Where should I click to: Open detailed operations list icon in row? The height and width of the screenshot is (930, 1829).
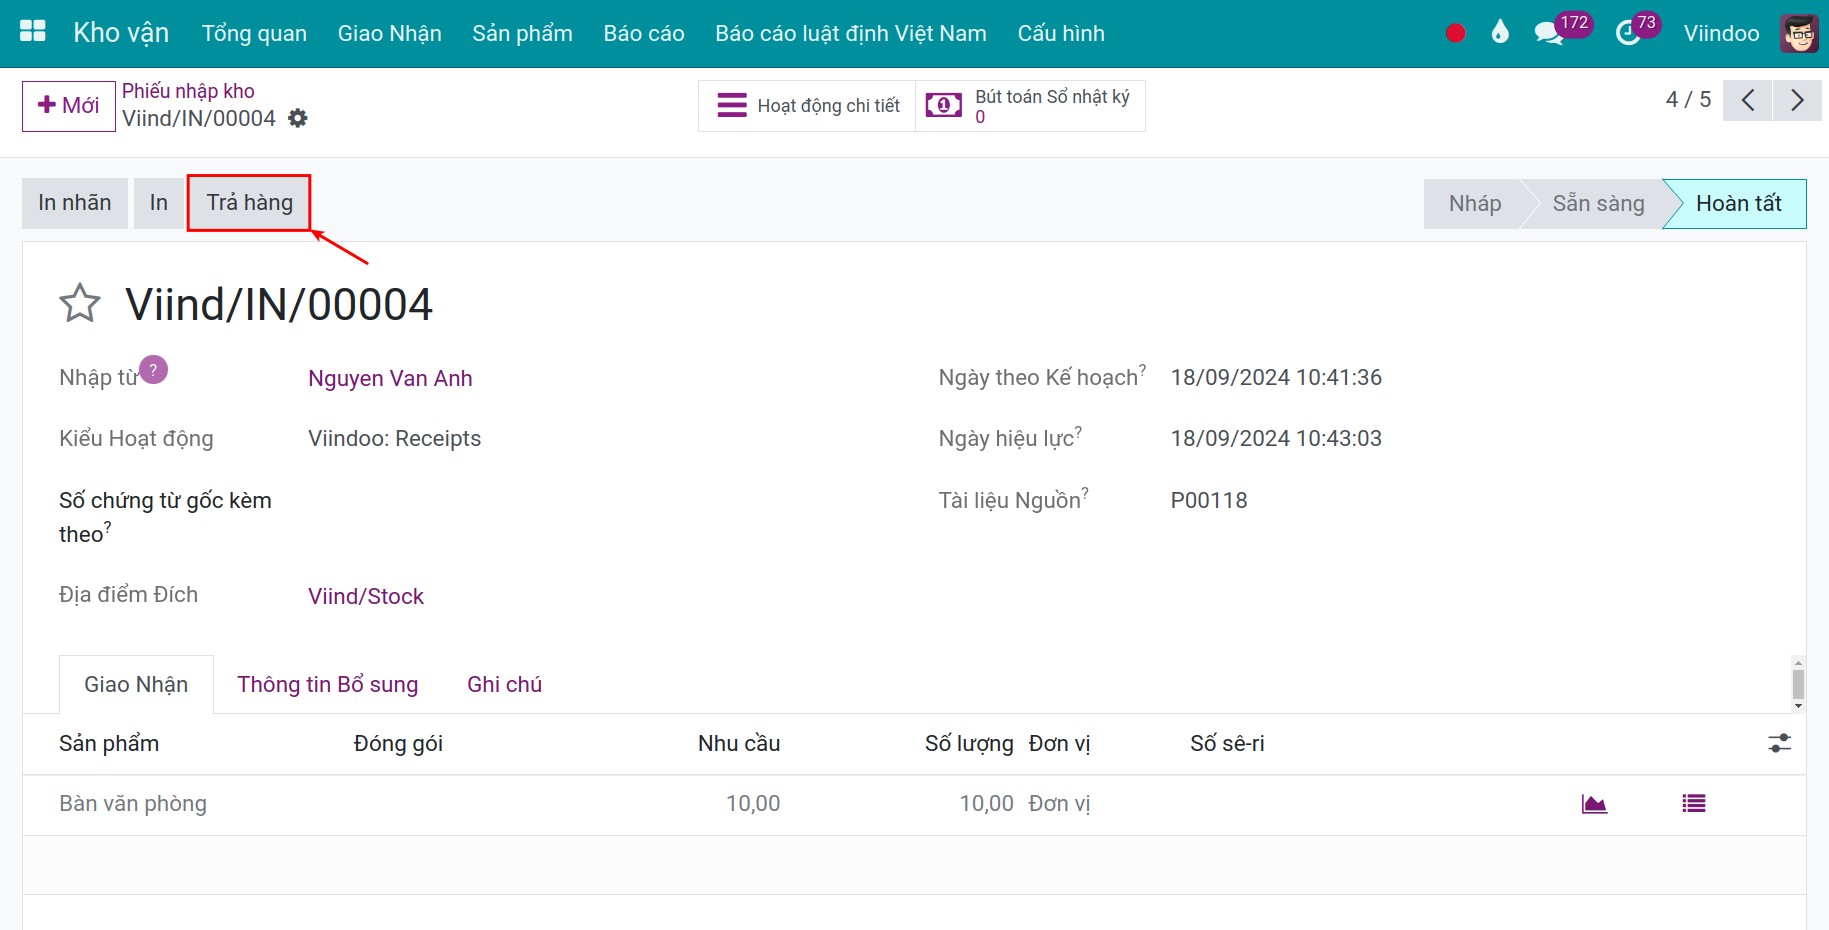point(1693,804)
